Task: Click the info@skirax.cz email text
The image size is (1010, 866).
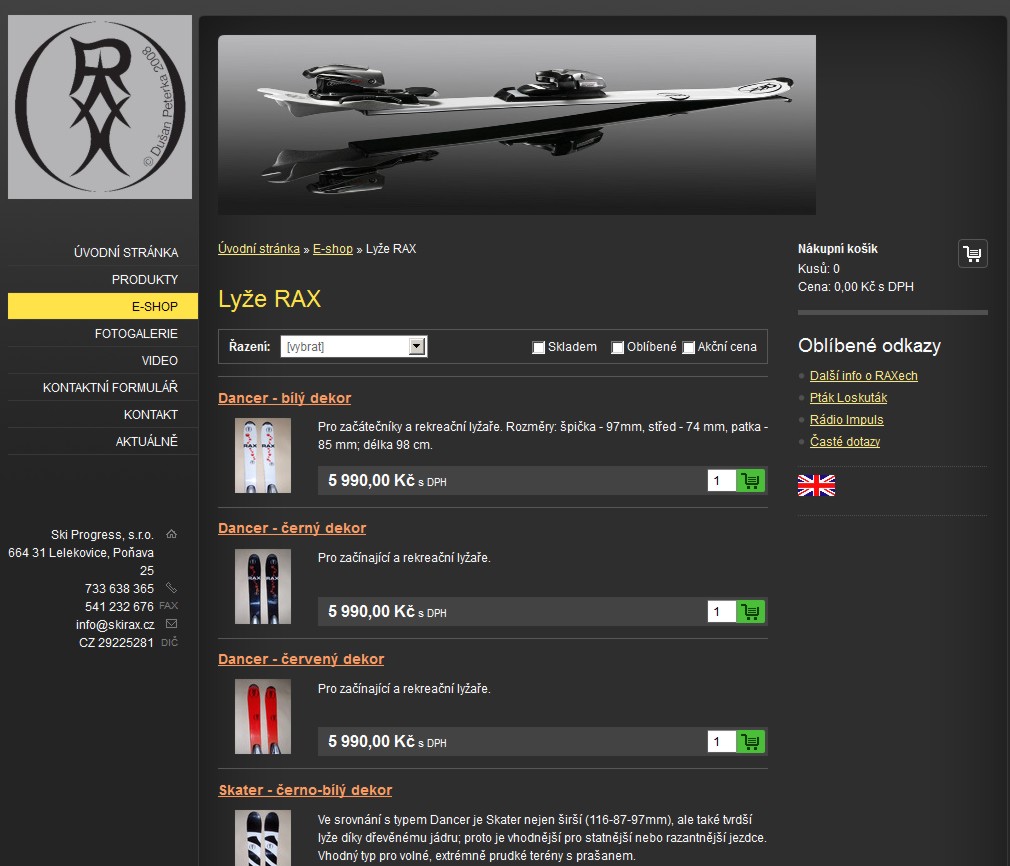Action: pos(115,624)
